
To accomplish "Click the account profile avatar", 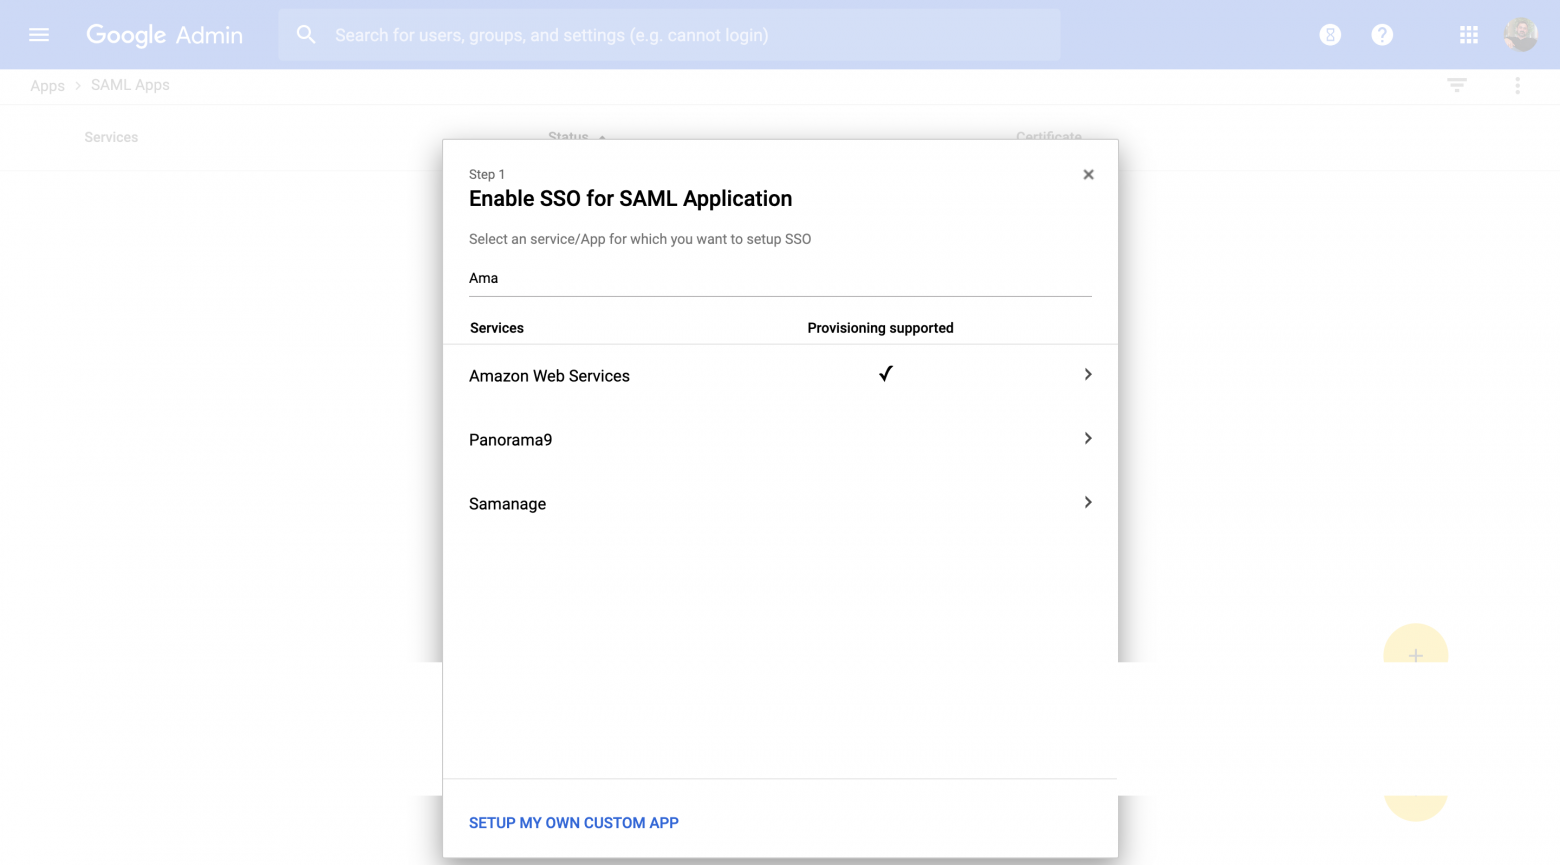I will (x=1521, y=33).
